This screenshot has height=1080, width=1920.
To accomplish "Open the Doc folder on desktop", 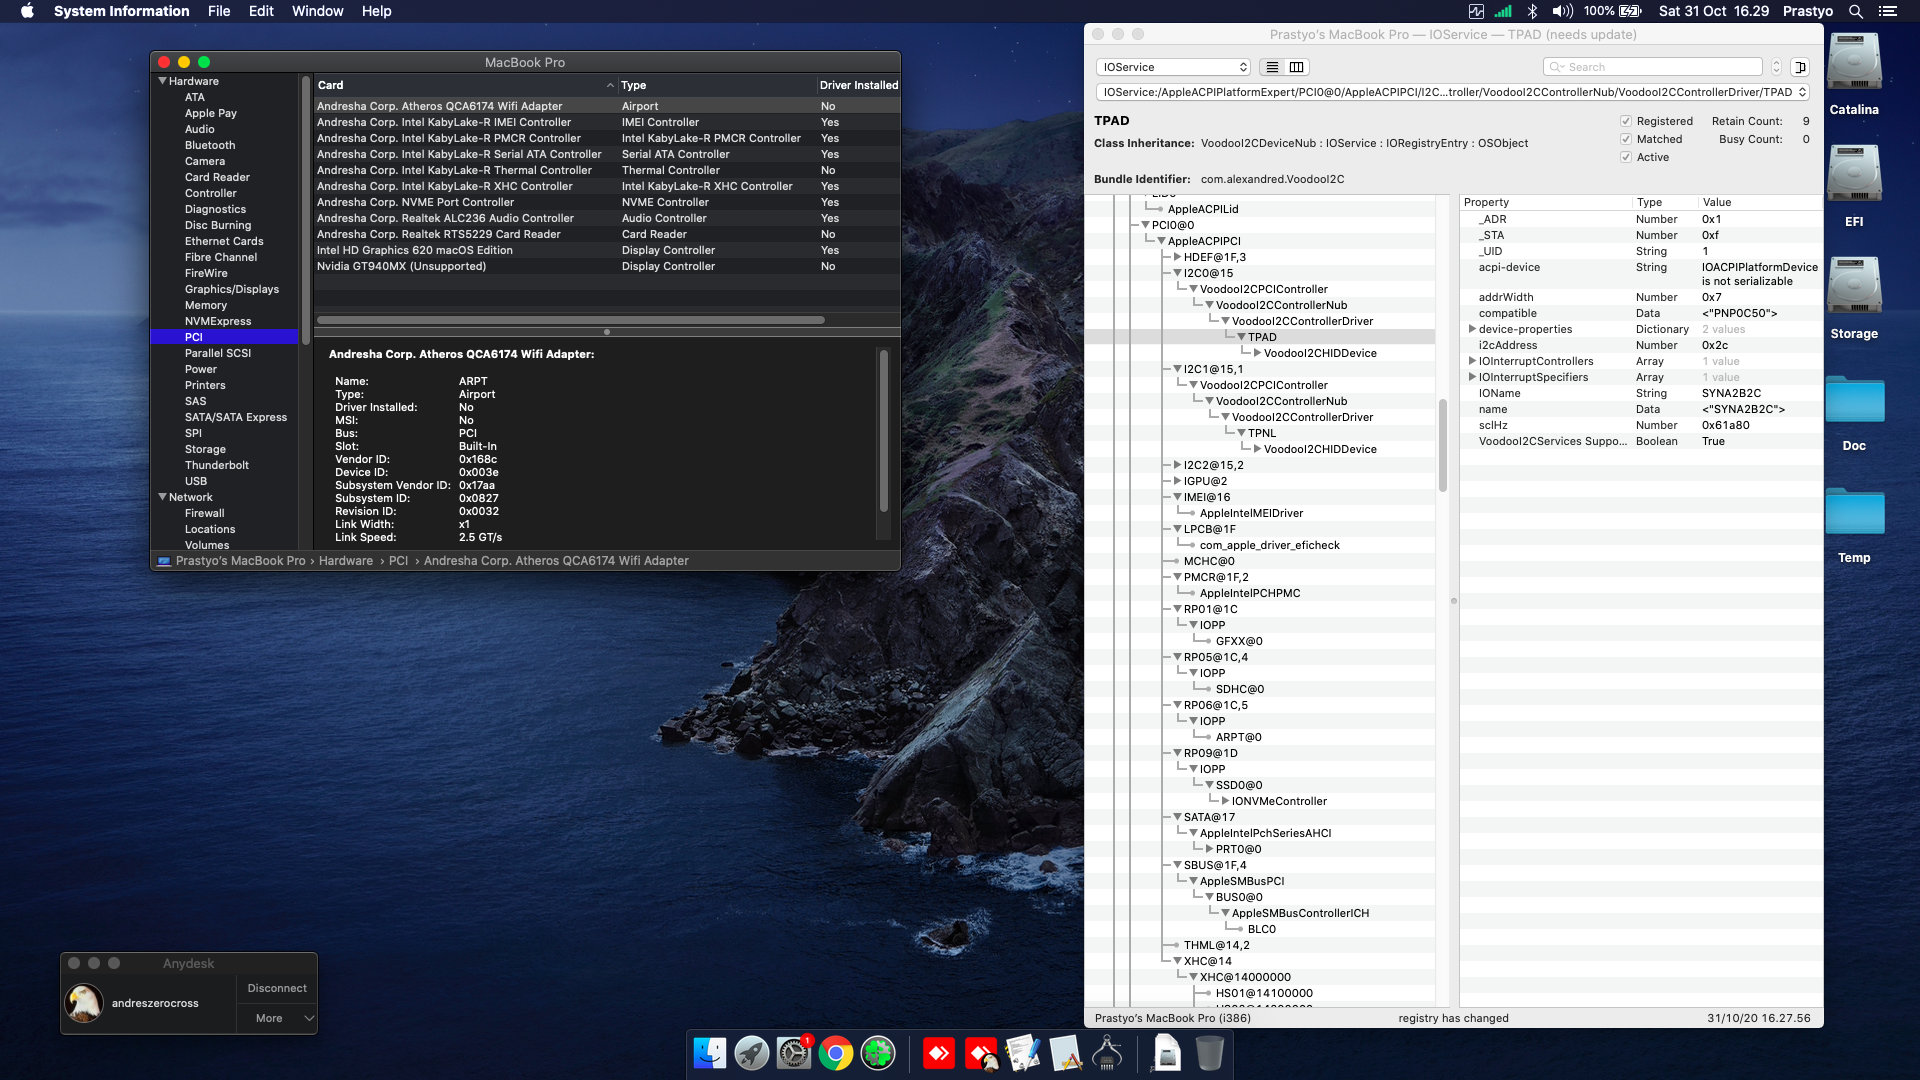I will (1854, 400).
